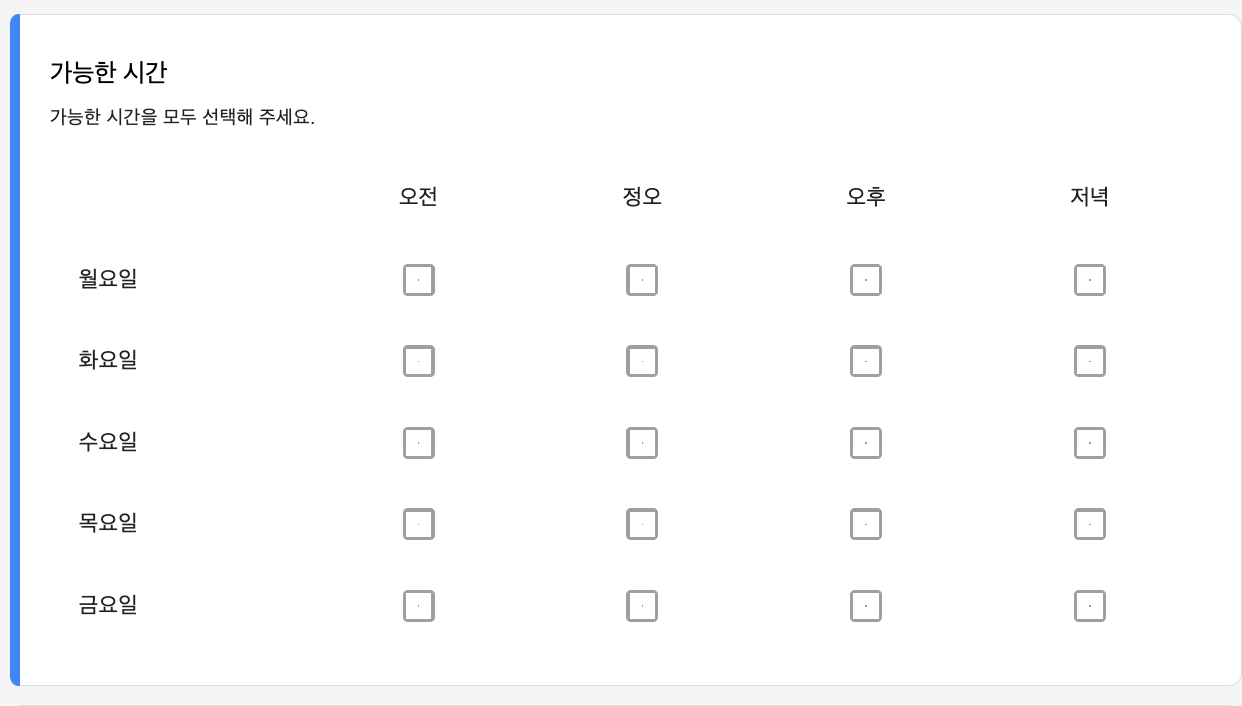
Task: Check the 수요일 정오 checkbox
Action: 642,442
